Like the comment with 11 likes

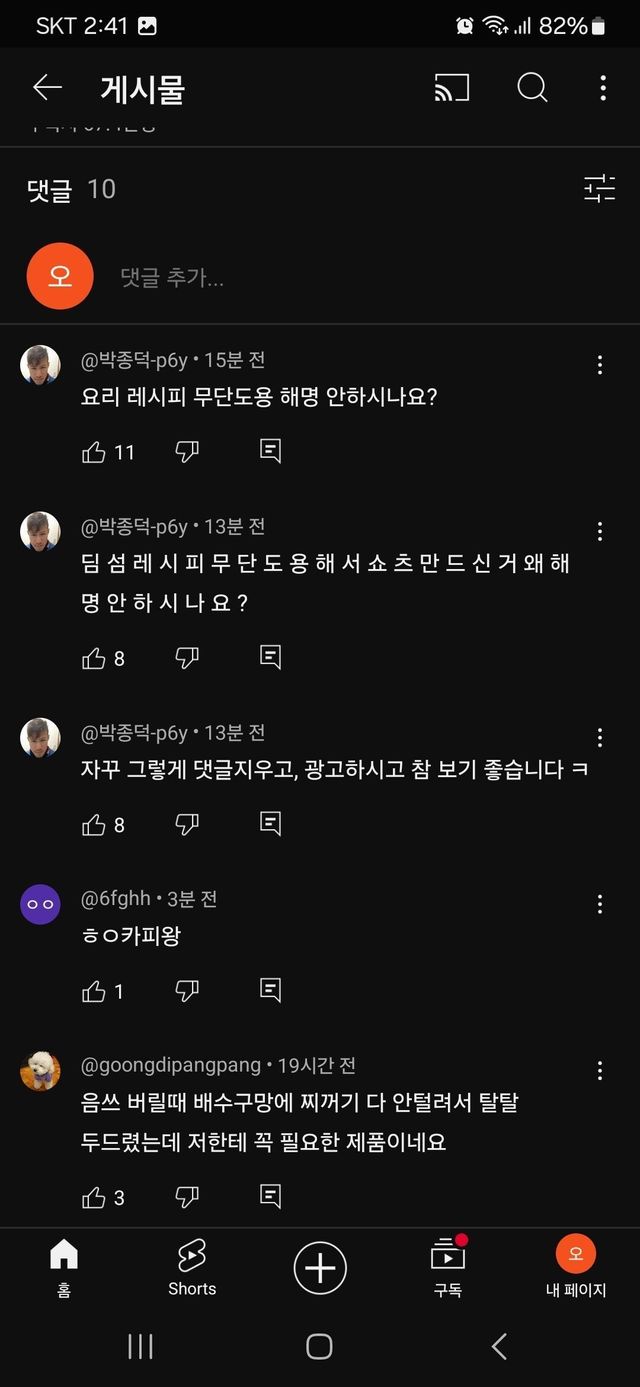(94, 452)
